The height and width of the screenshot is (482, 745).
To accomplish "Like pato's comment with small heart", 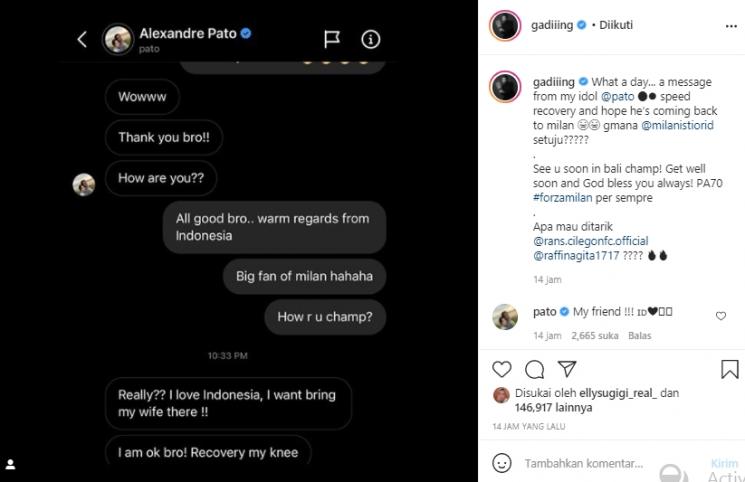I will (x=721, y=316).
